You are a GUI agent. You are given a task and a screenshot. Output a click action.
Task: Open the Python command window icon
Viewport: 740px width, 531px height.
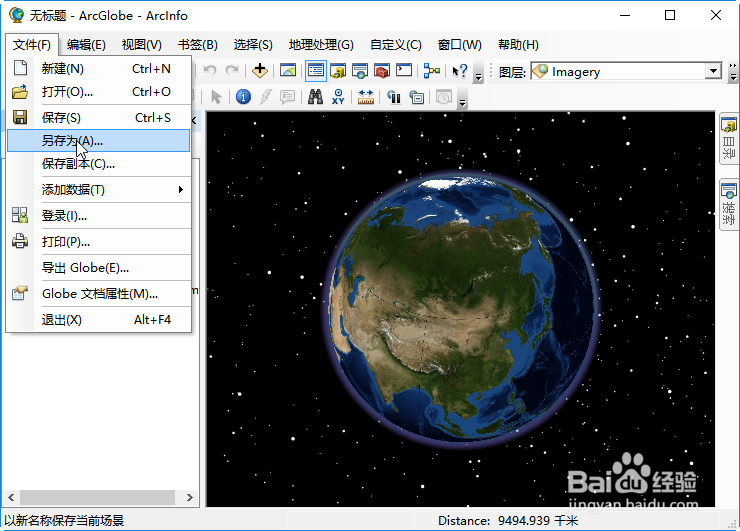tap(404, 71)
